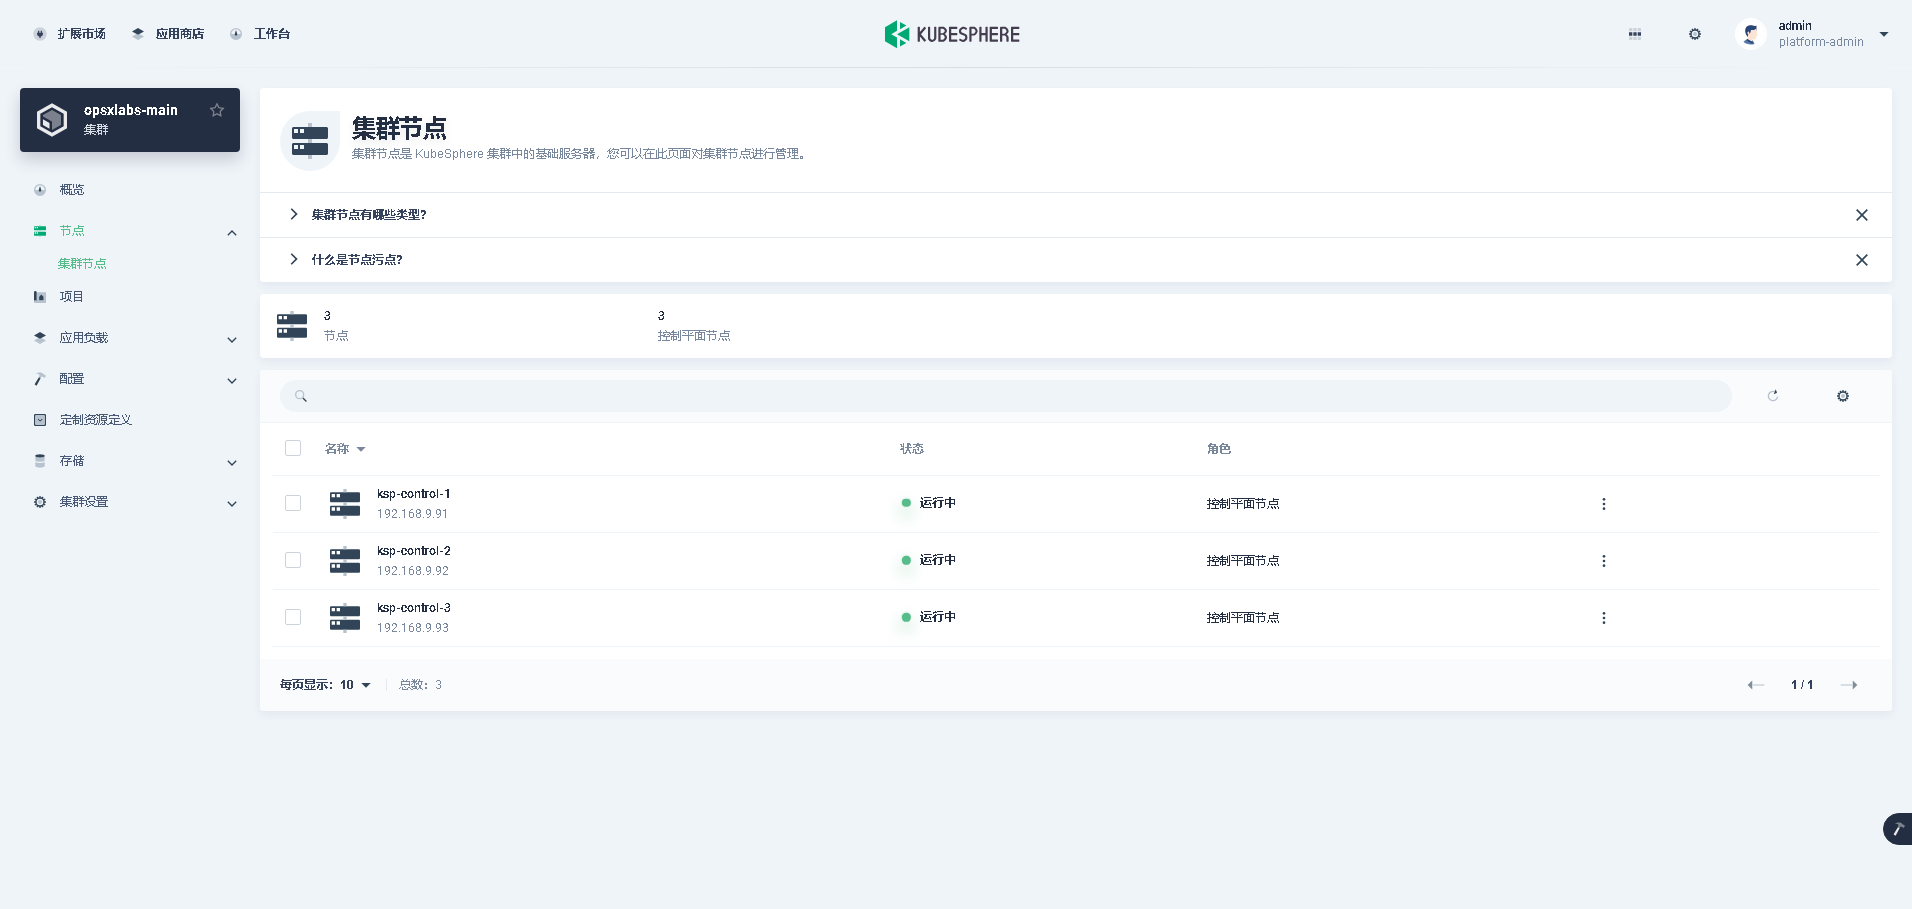This screenshot has width=1912, height=909.
Task: Click the ksp-control-1 server icon
Action: (x=345, y=503)
